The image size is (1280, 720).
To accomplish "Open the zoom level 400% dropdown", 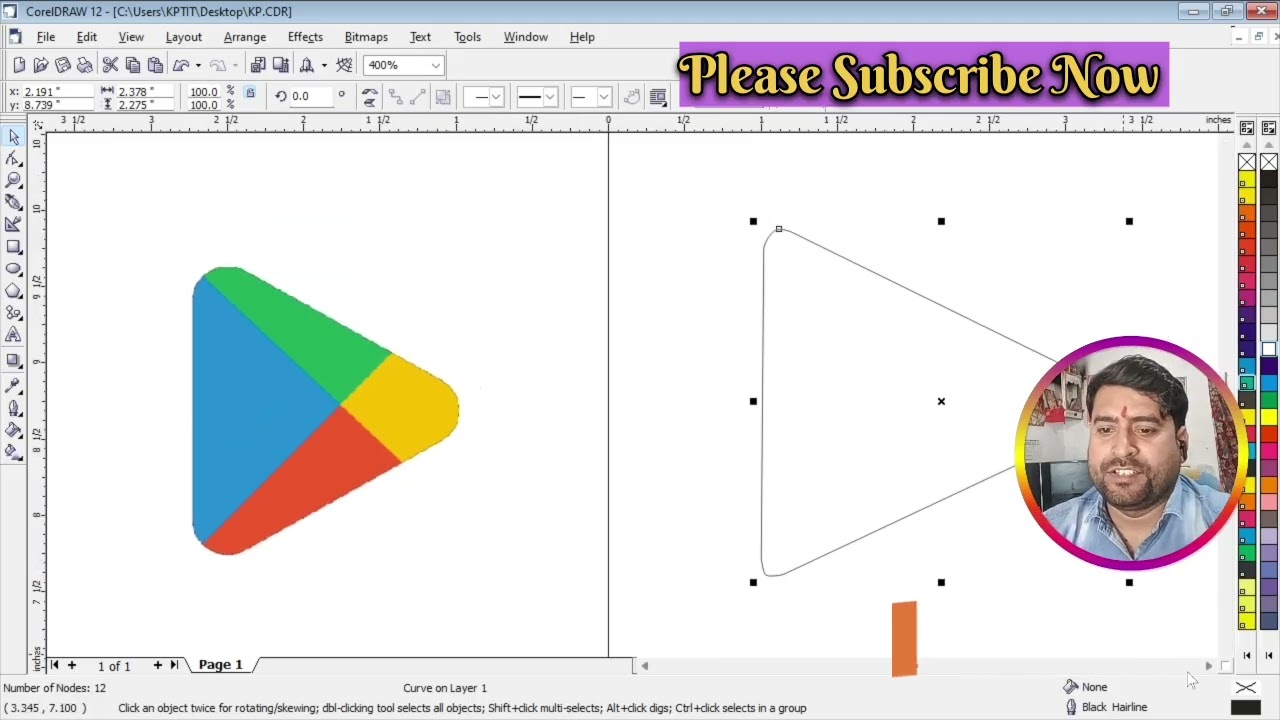I will tap(436, 65).
